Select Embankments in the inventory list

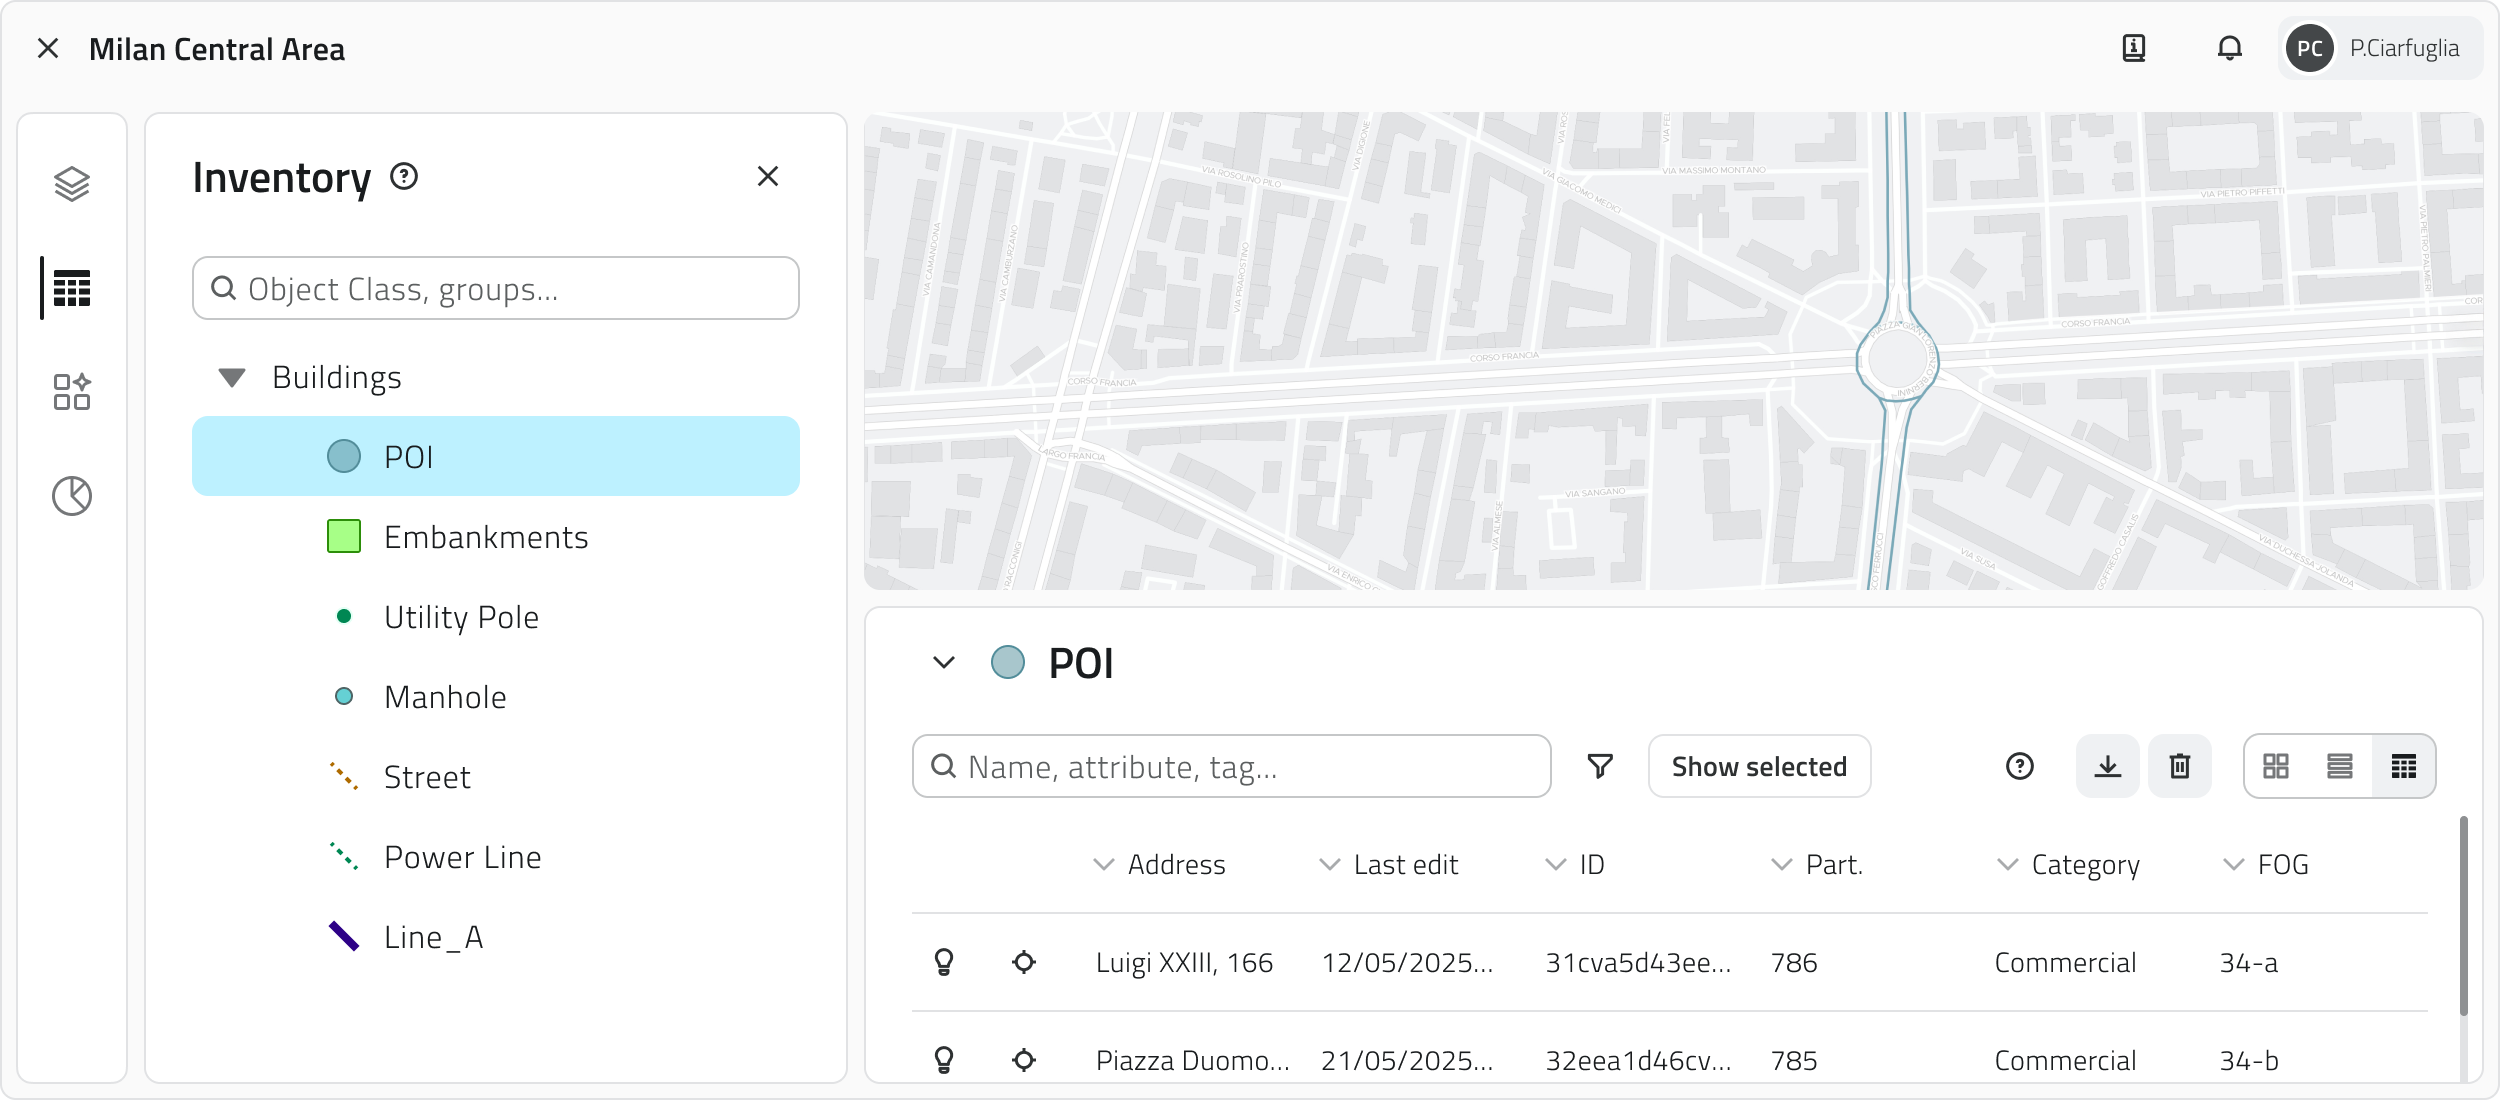486,538
